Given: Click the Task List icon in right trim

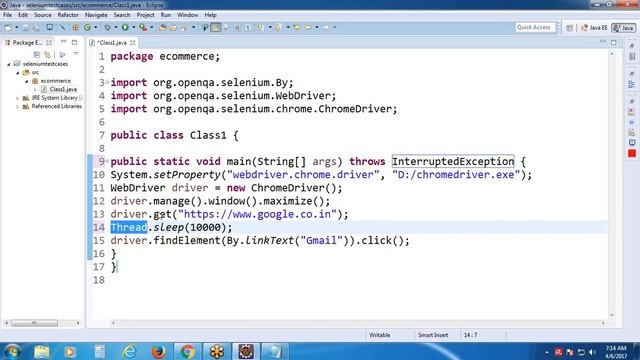Looking at the screenshot, I should [x=632, y=56].
